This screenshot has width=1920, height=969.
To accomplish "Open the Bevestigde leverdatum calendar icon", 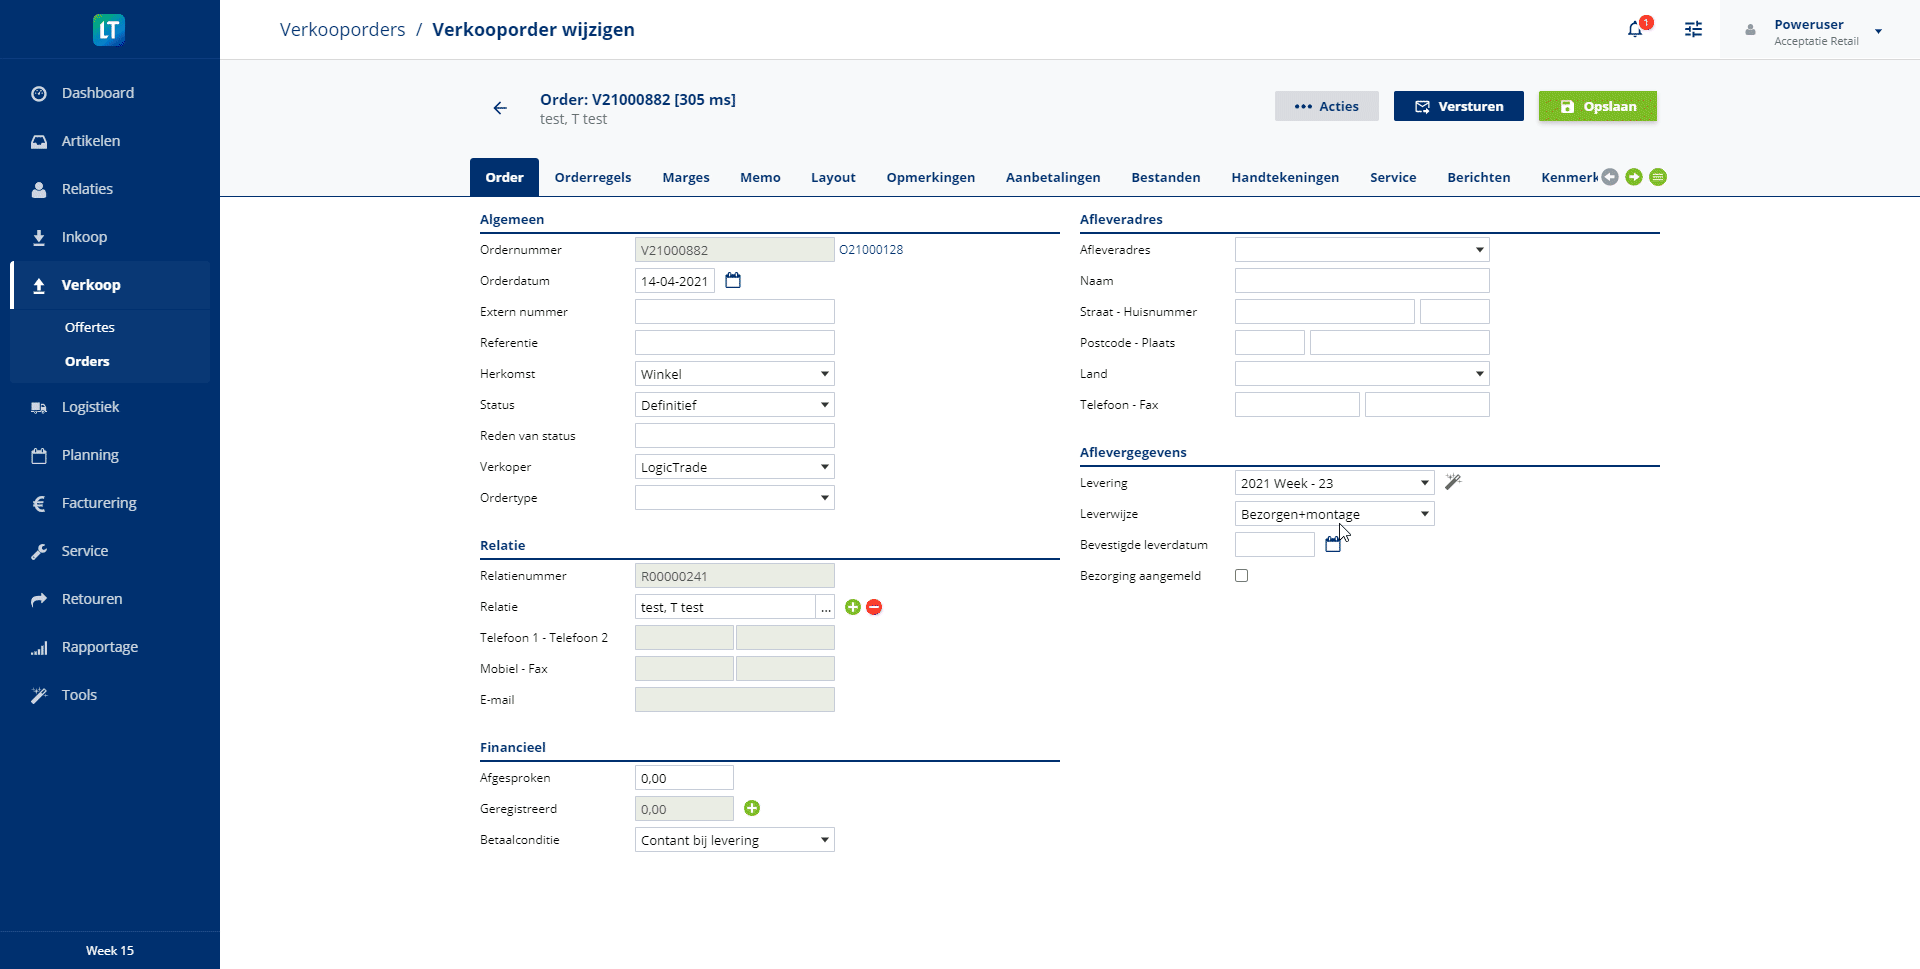I will pos(1332,545).
